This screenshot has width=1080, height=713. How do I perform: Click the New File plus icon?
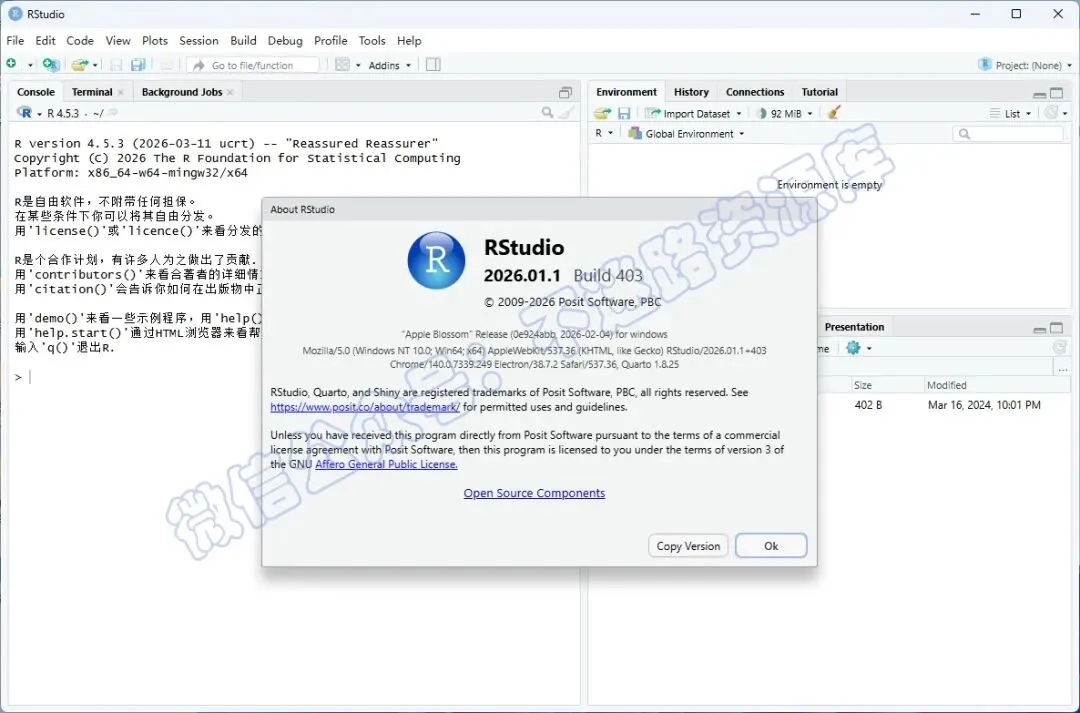pyautogui.click(x=11, y=64)
